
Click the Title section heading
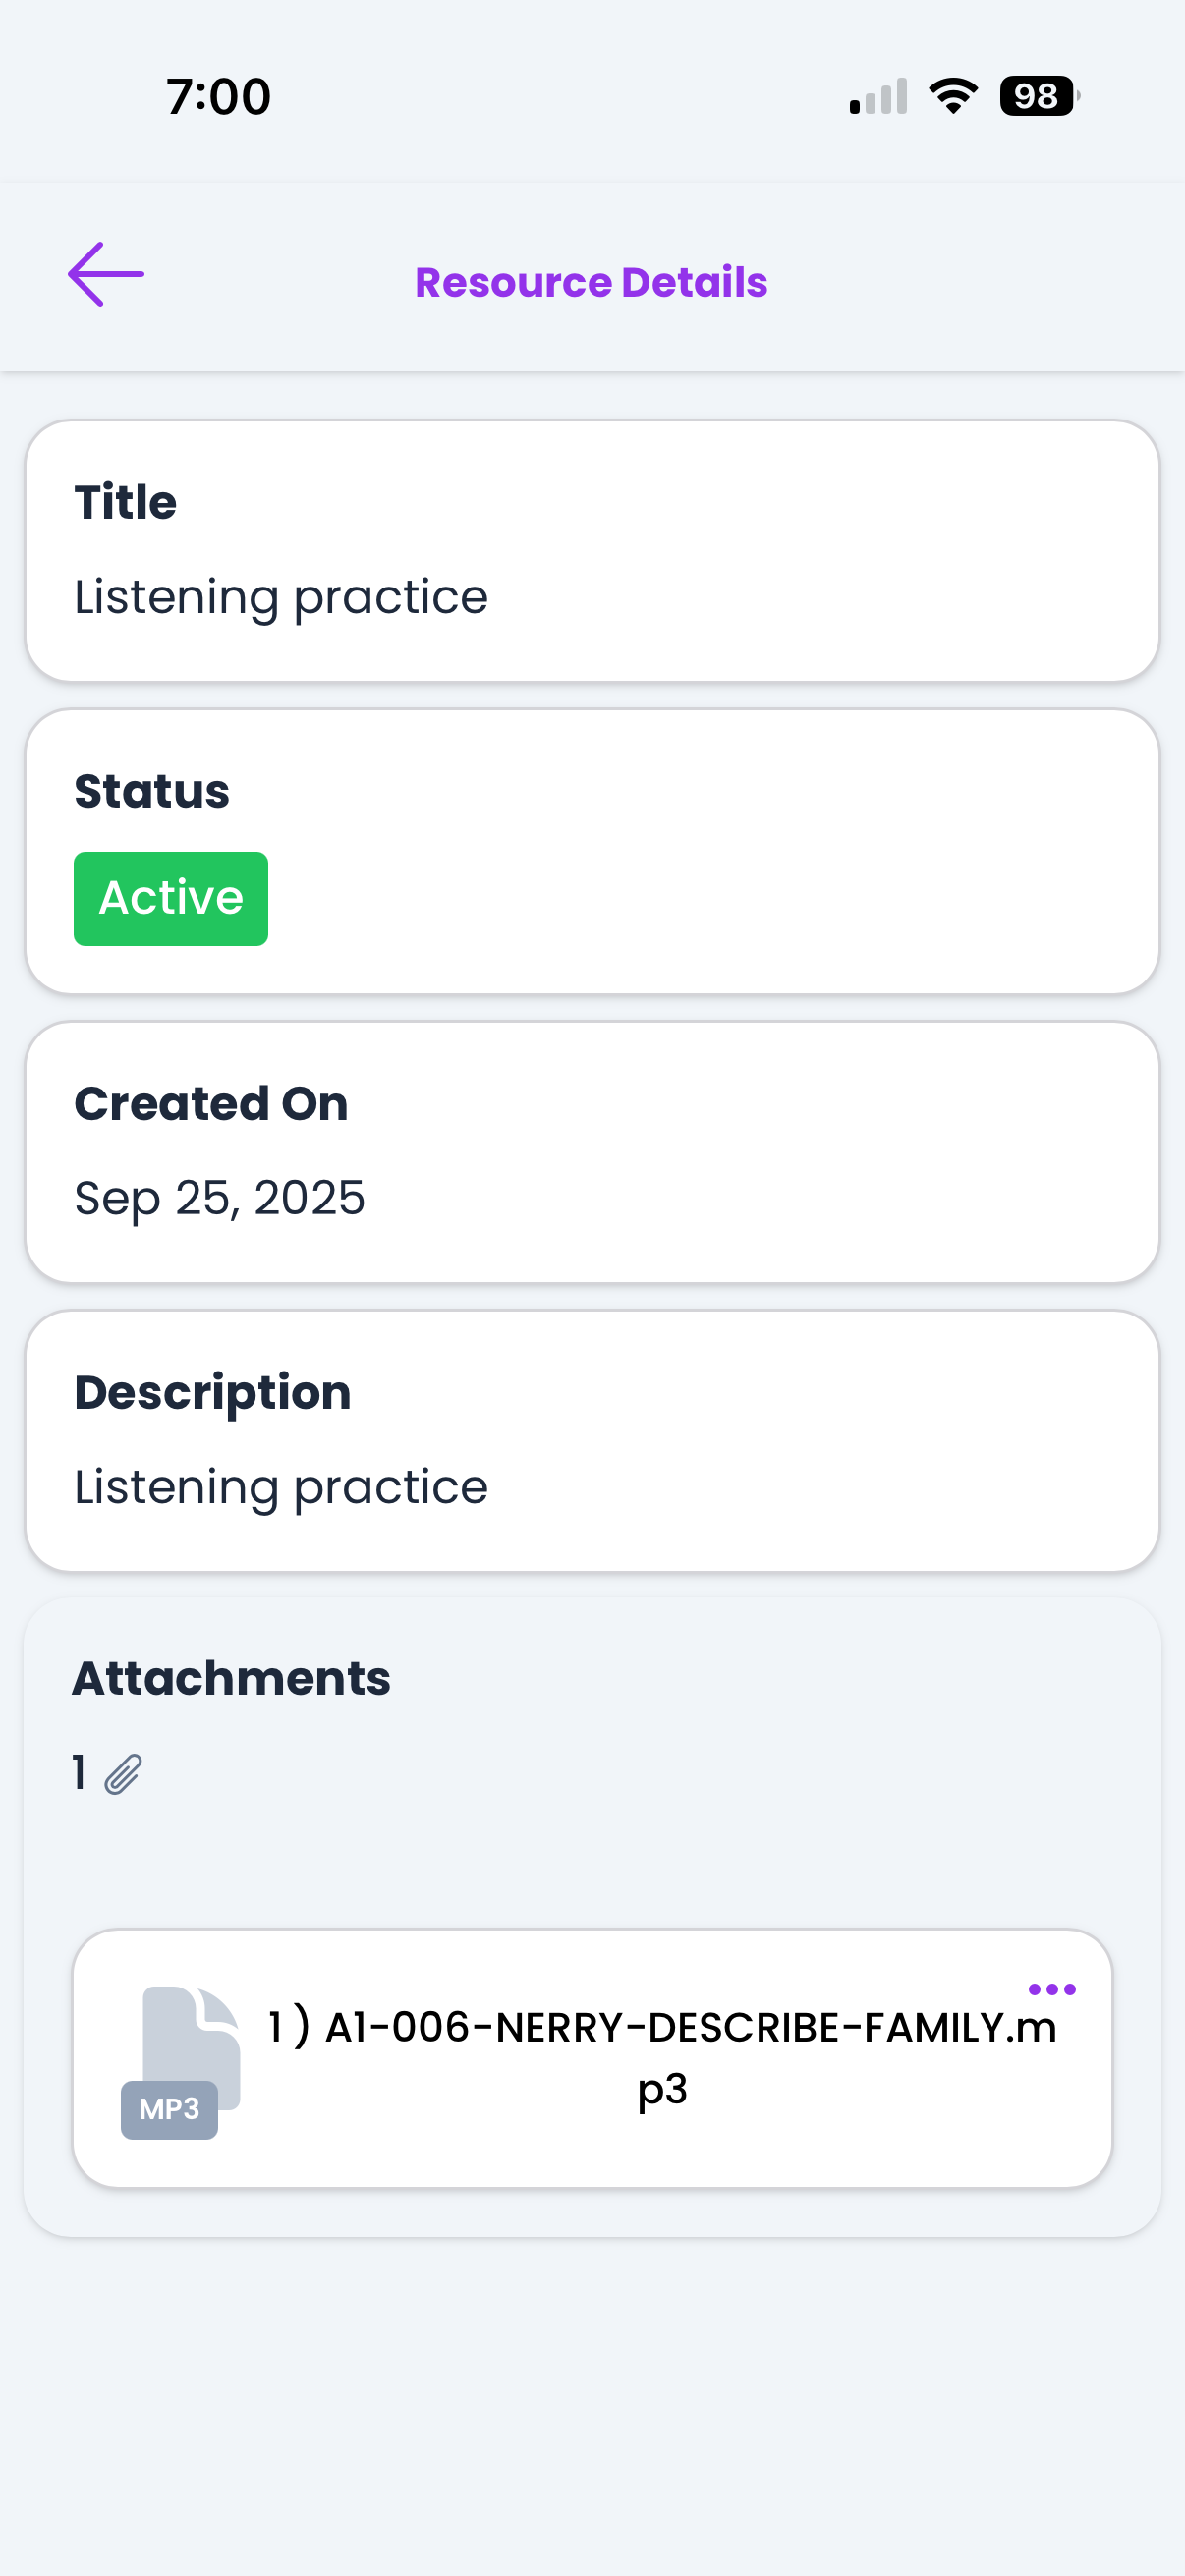(x=125, y=502)
